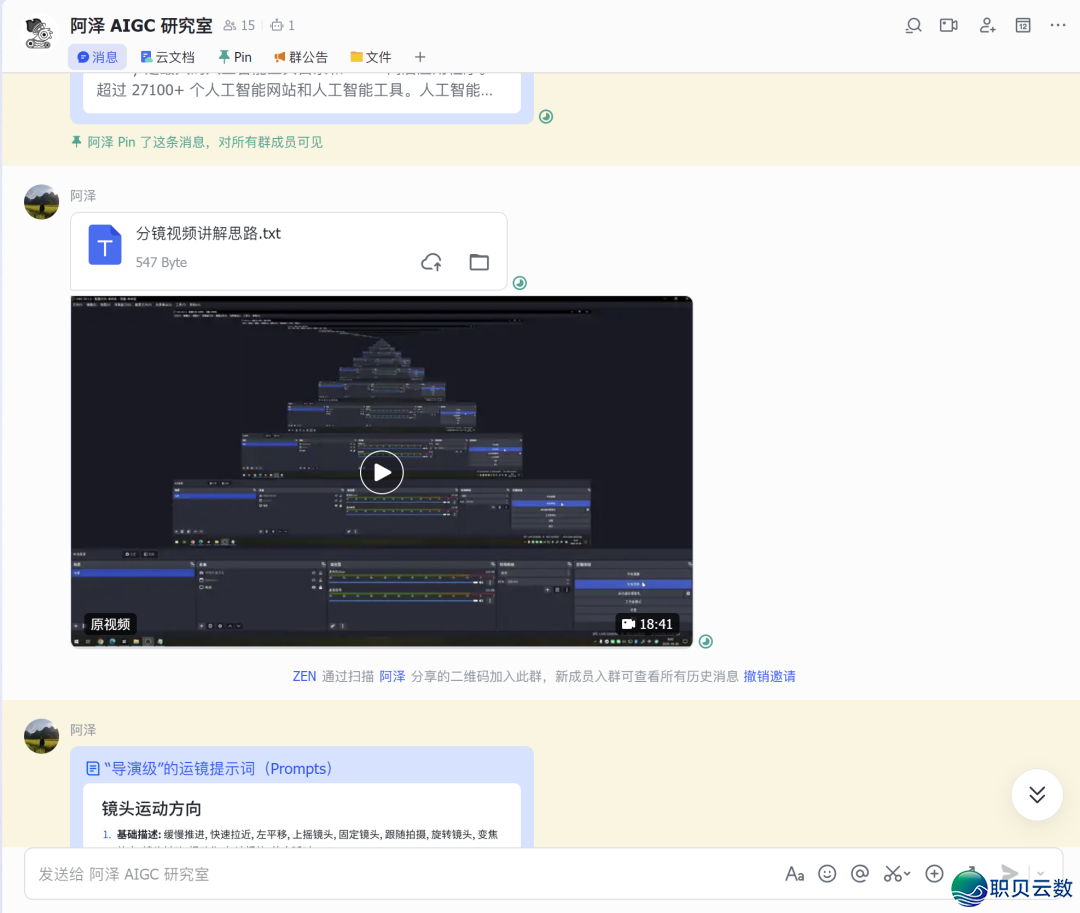This screenshot has height=913, width=1080.
Task: Open text formatting with the Aa icon
Action: click(x=795, y=873)
